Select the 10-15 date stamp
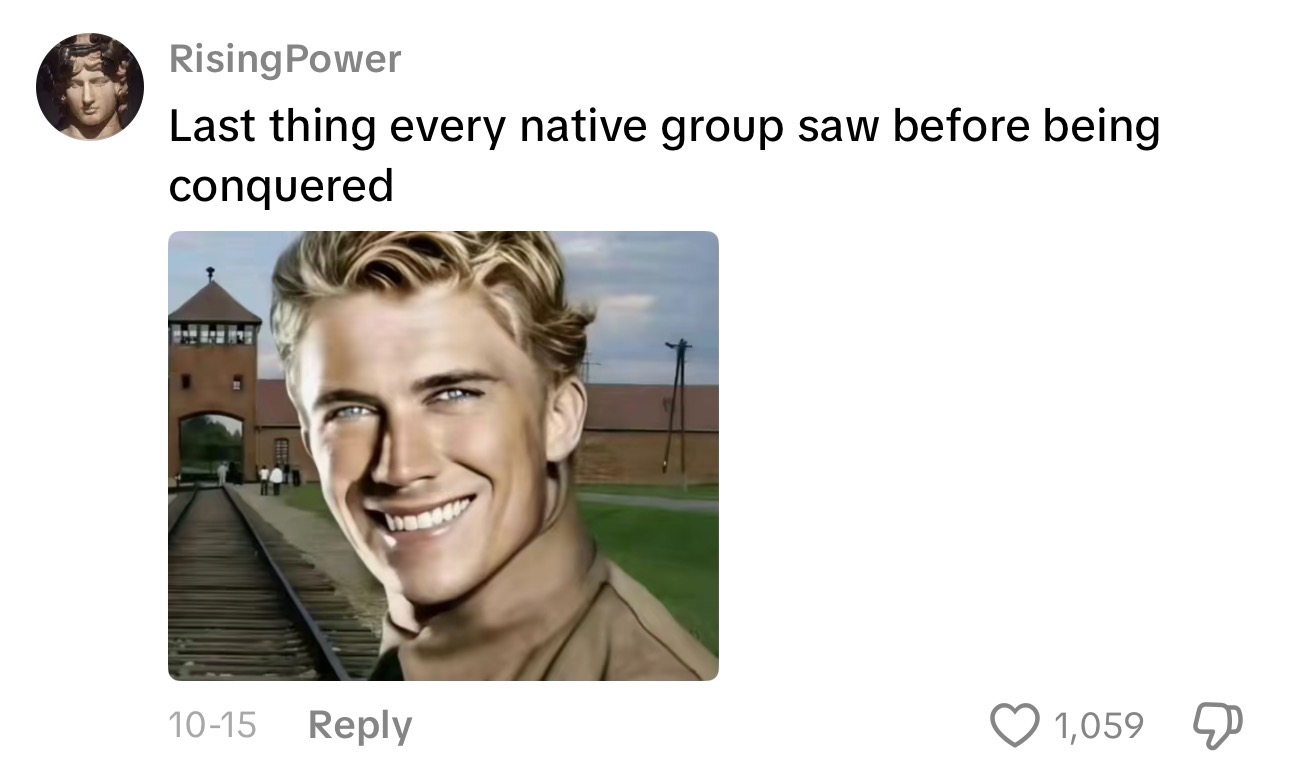Image resolution: width=1290 pixels, height=760 pixels. pyautogui.click(x=212, y=724)
